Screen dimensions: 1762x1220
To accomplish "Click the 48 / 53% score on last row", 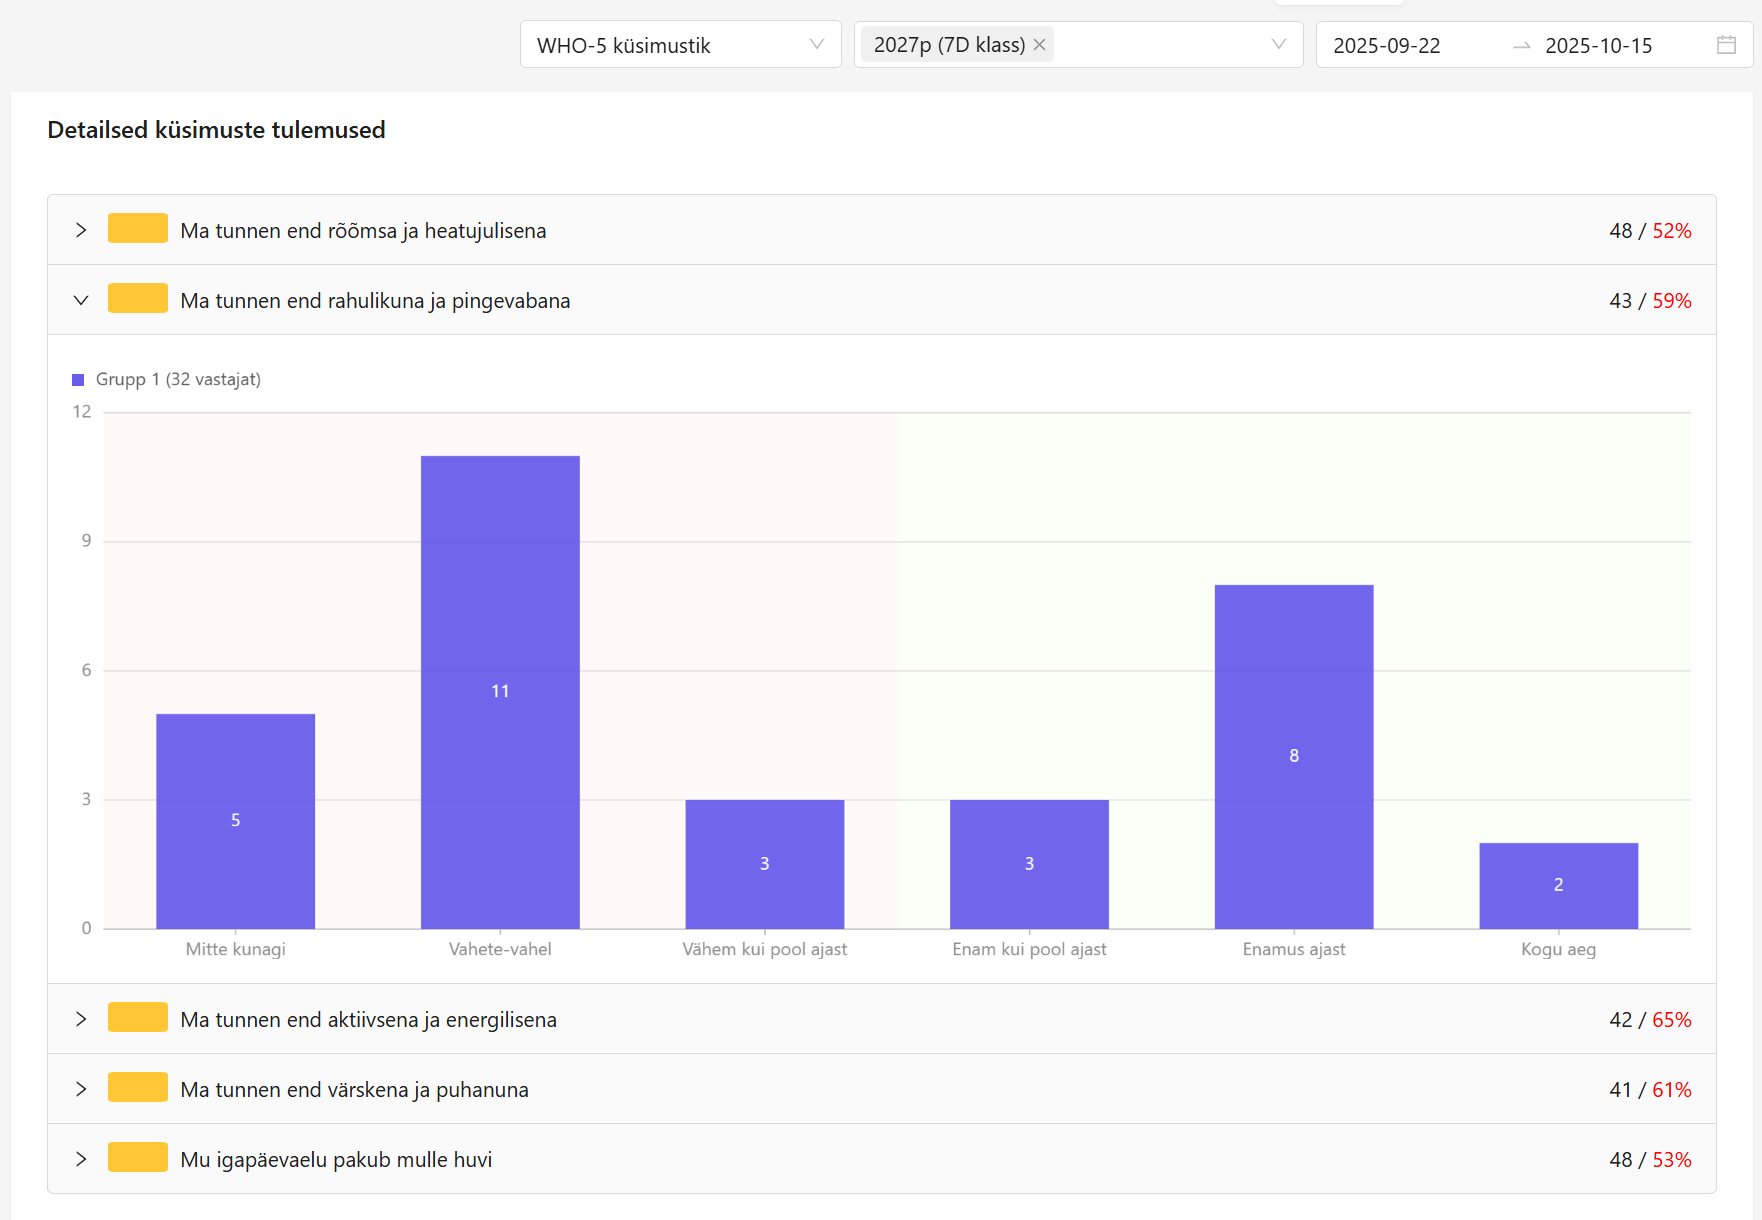I will tap(1650, 1160).
